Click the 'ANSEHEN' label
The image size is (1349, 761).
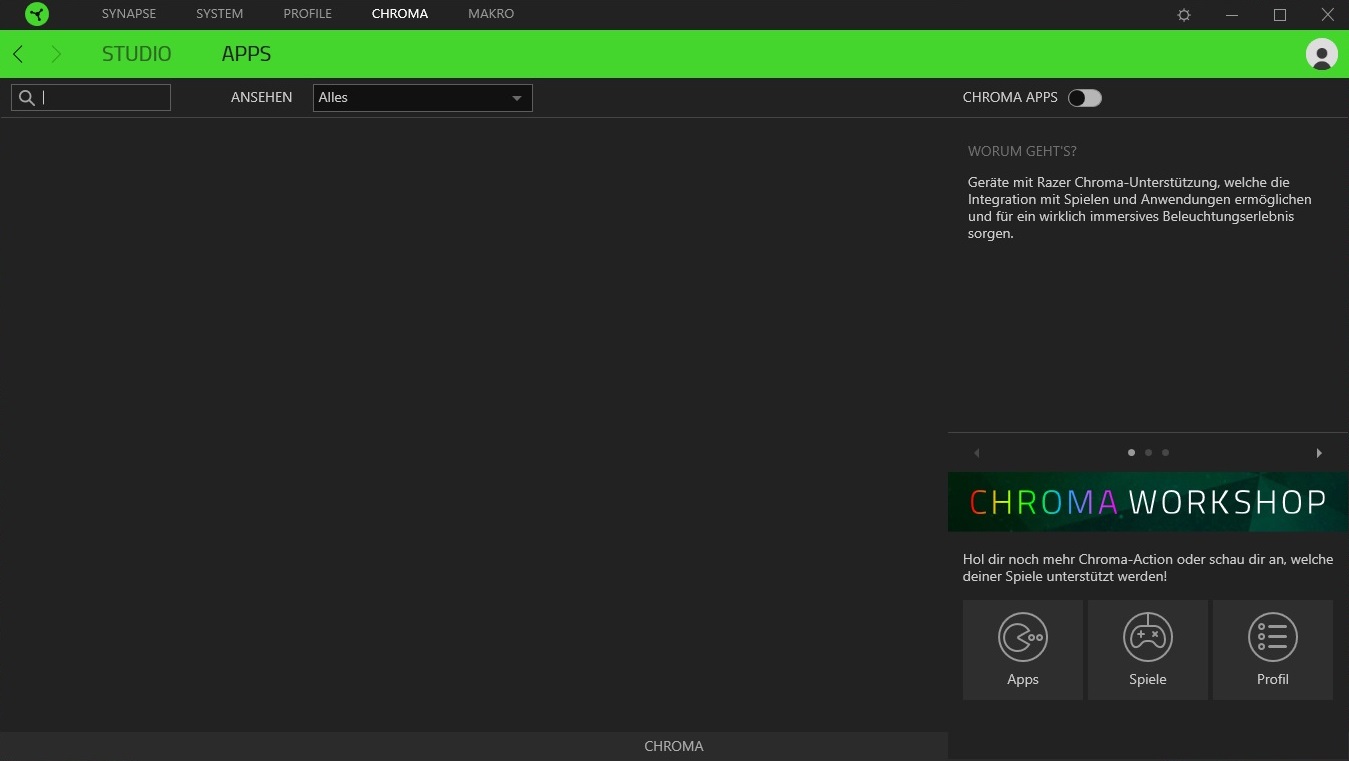coord(262,98)
